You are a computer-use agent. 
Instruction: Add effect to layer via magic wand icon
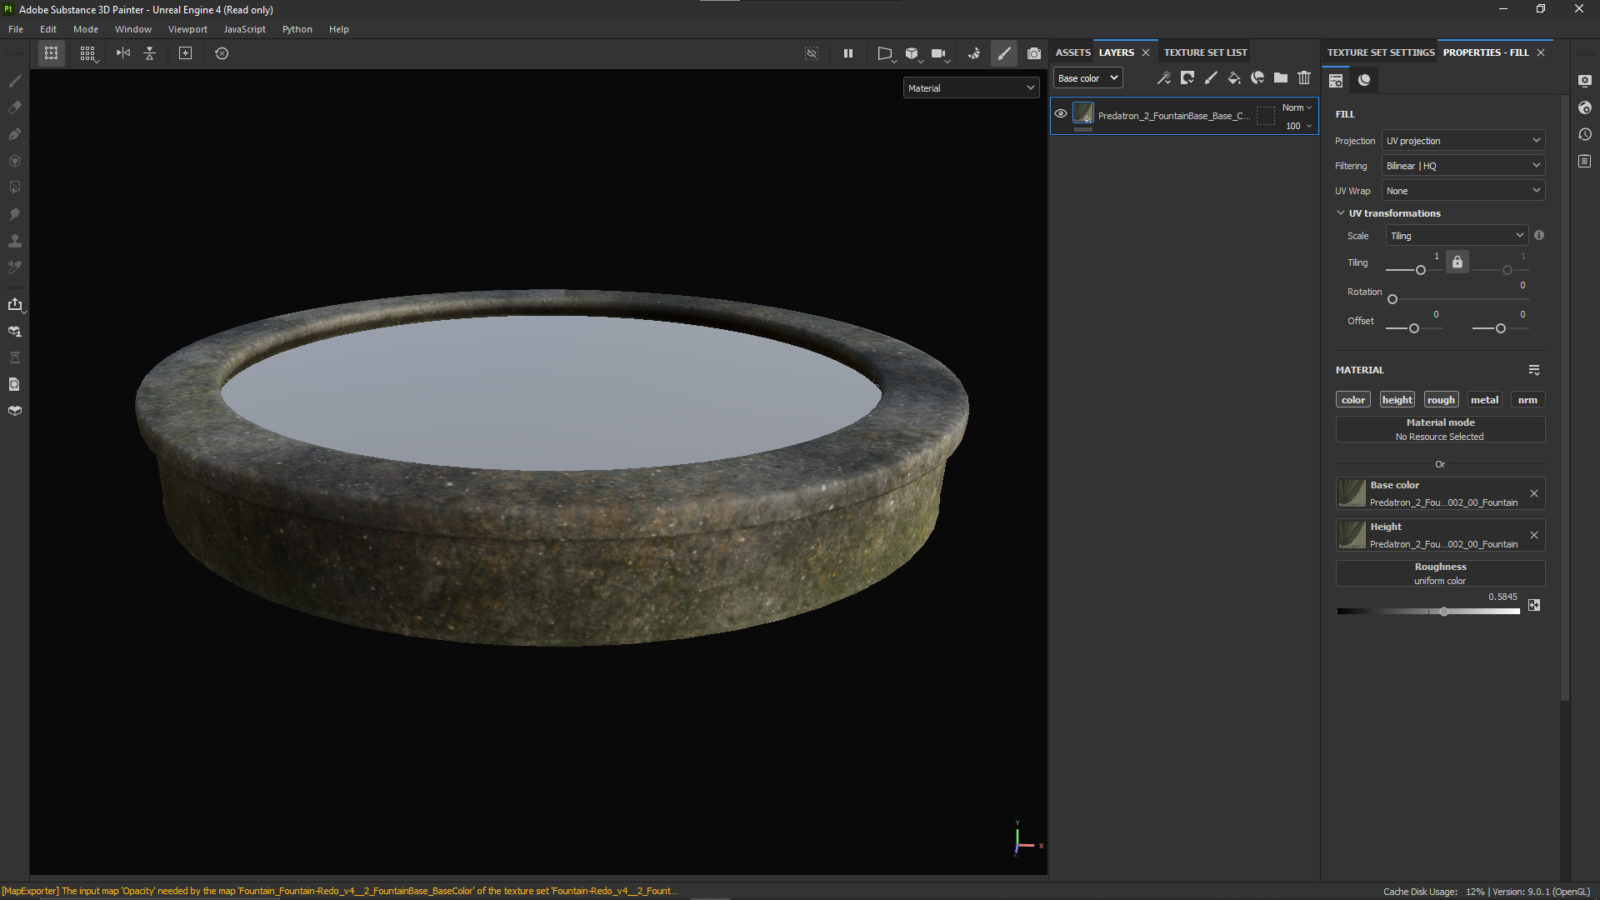(x=1164, y=77)
